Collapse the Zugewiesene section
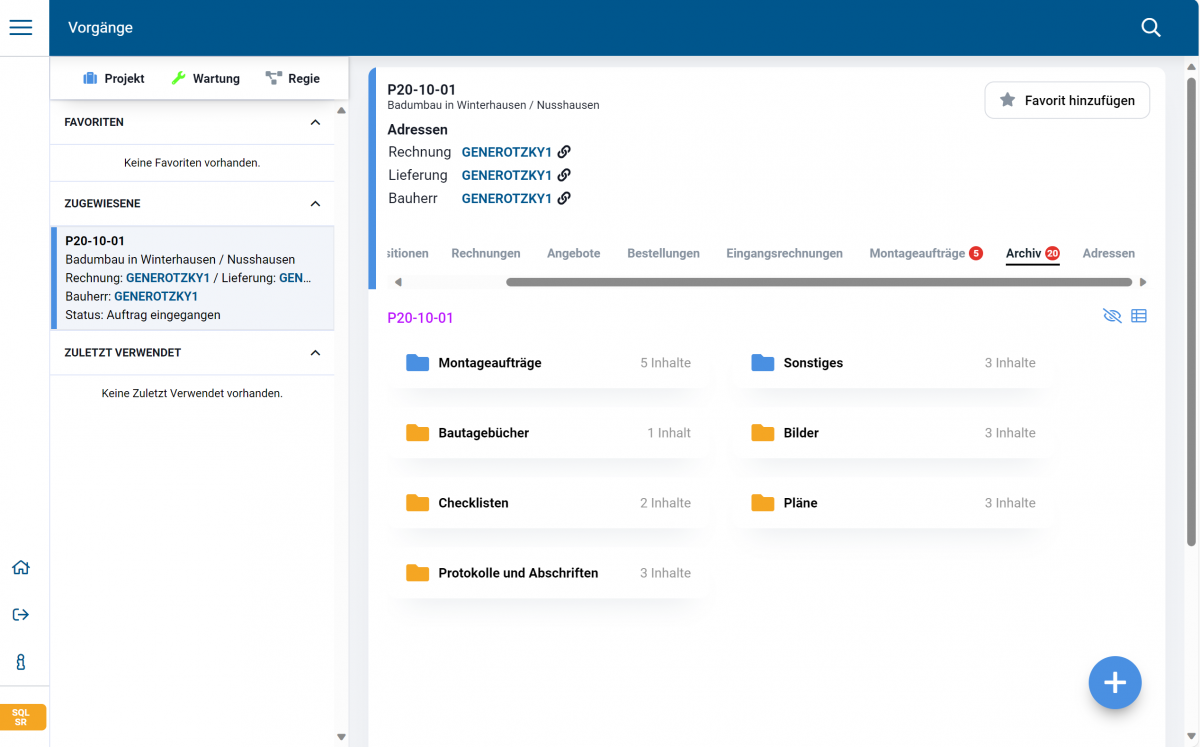 pos(315,204)
